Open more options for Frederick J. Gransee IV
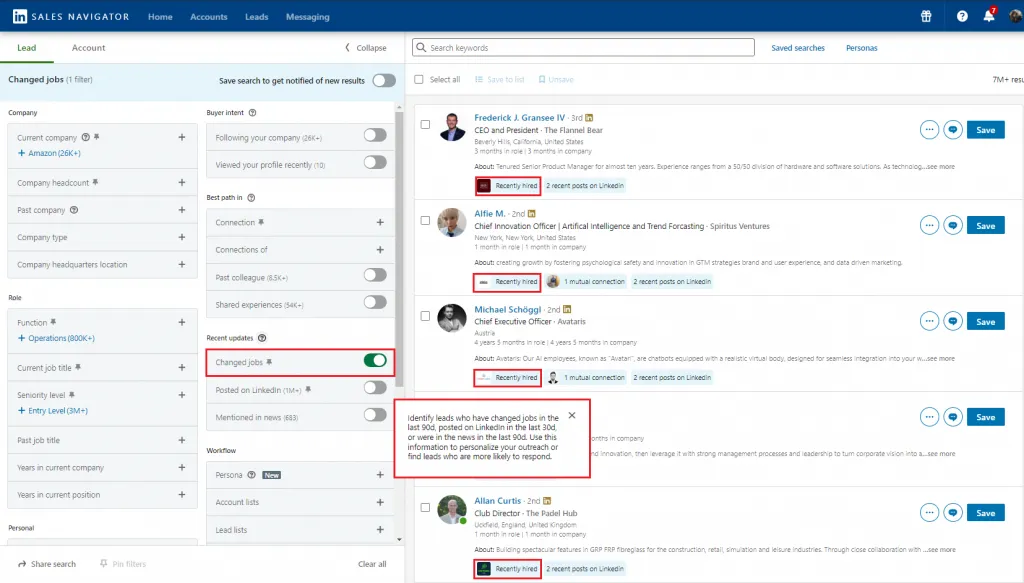This screenshot has height=583, width=1024. 929,130
